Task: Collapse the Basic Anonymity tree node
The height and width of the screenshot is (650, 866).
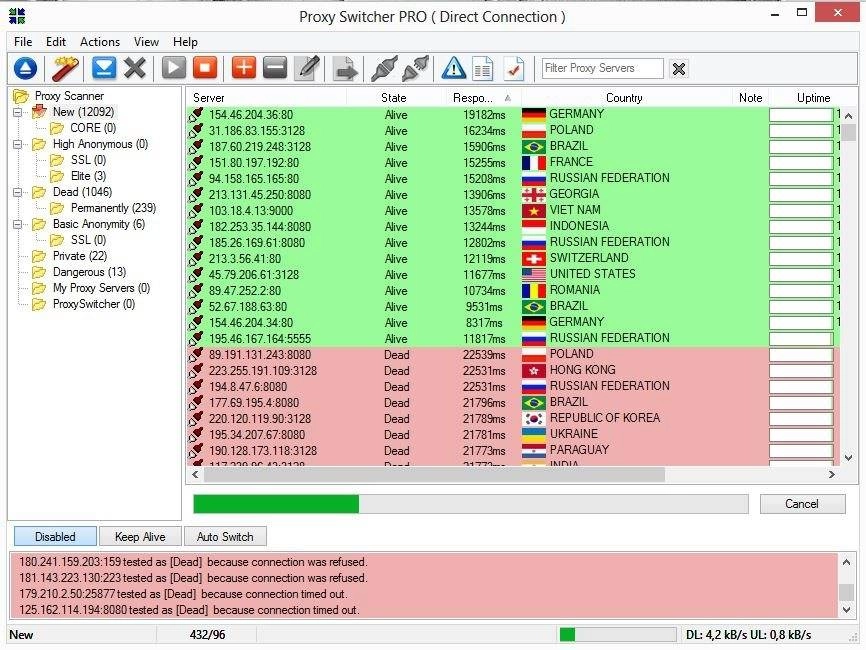Action: pyautogui.click(x=18, y=224)
